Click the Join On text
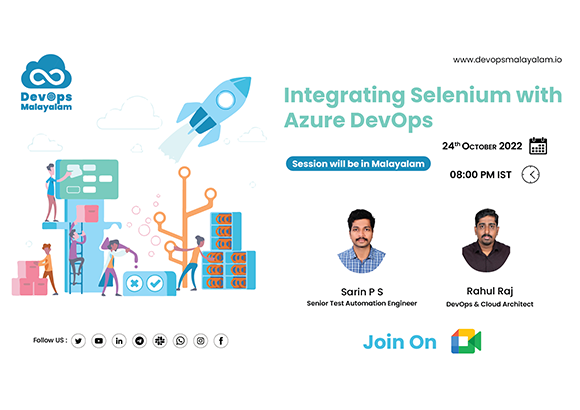580x410 pixels. pyautogui.click(x=399, y=342)
